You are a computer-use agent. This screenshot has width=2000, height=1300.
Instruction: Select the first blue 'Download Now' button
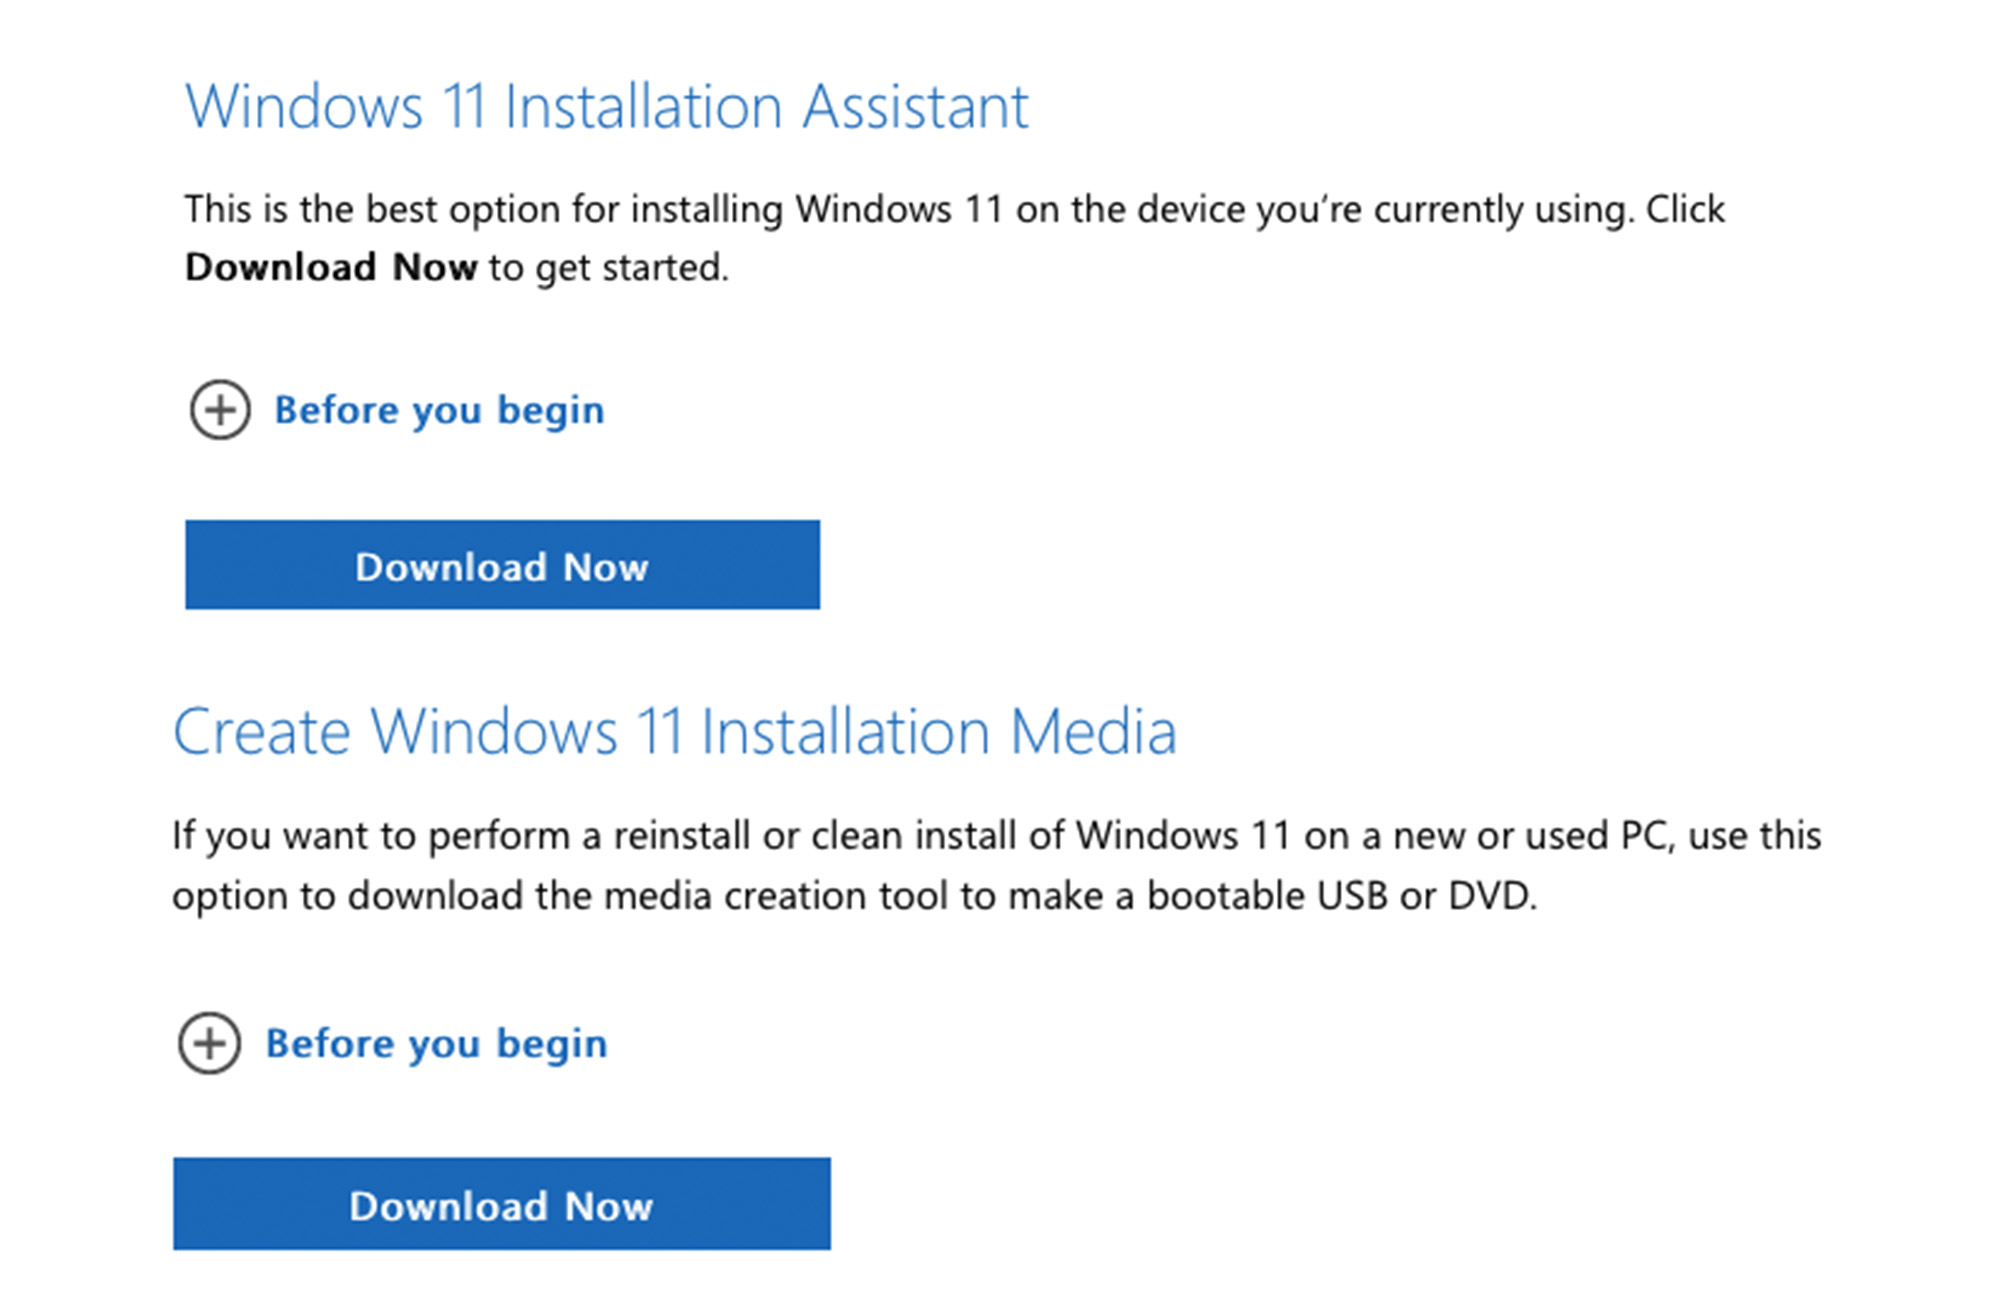click(502, 564)
